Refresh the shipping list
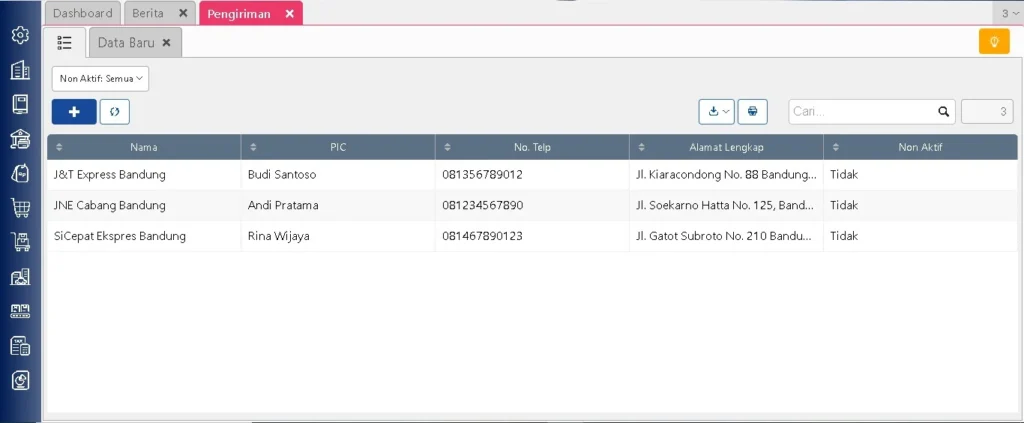Screen dimensions: 1024x423 [x=115, y=112]
